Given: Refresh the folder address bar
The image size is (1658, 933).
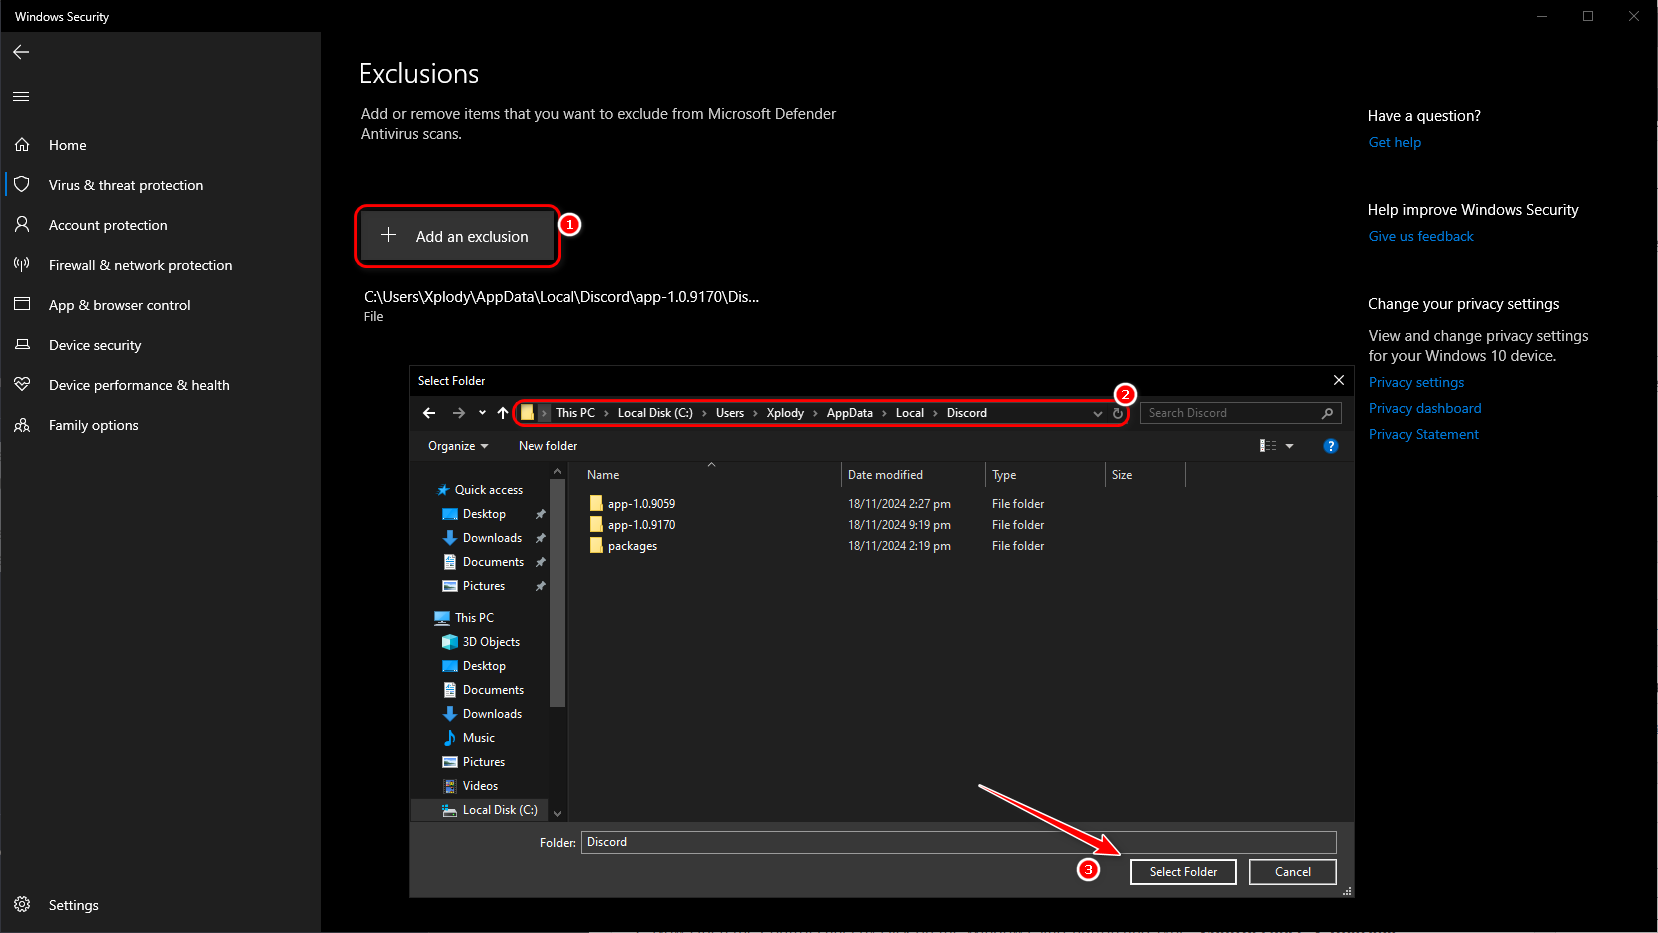Looking at the screenshot, I should tap(1118, 413).
